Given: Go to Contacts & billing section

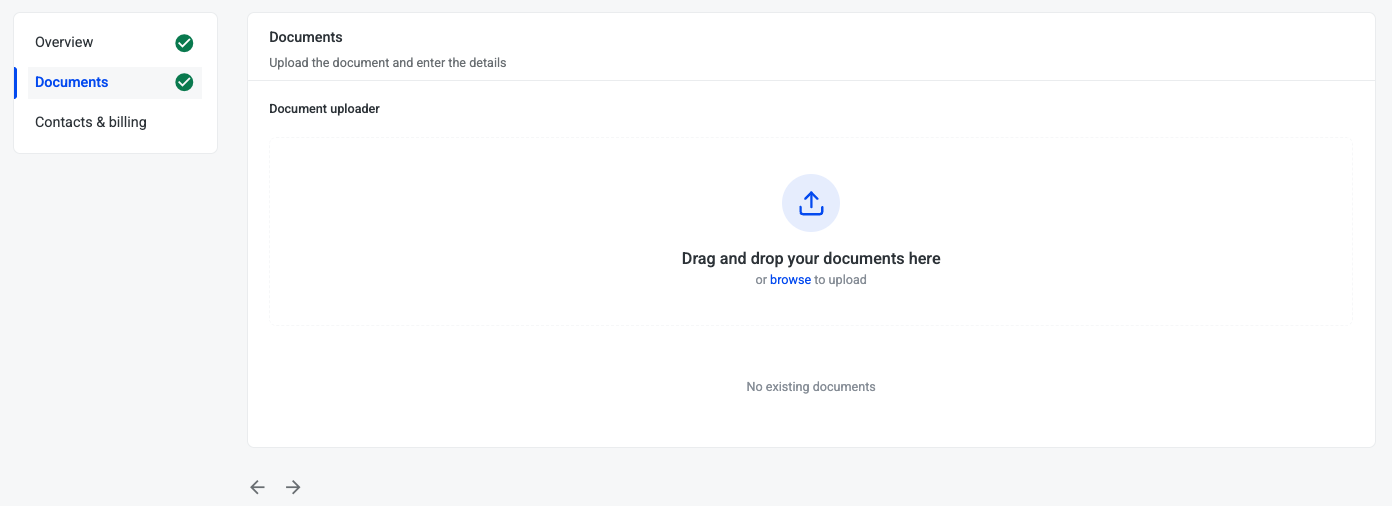Looking at the screenshot, I should coord(91,122).
